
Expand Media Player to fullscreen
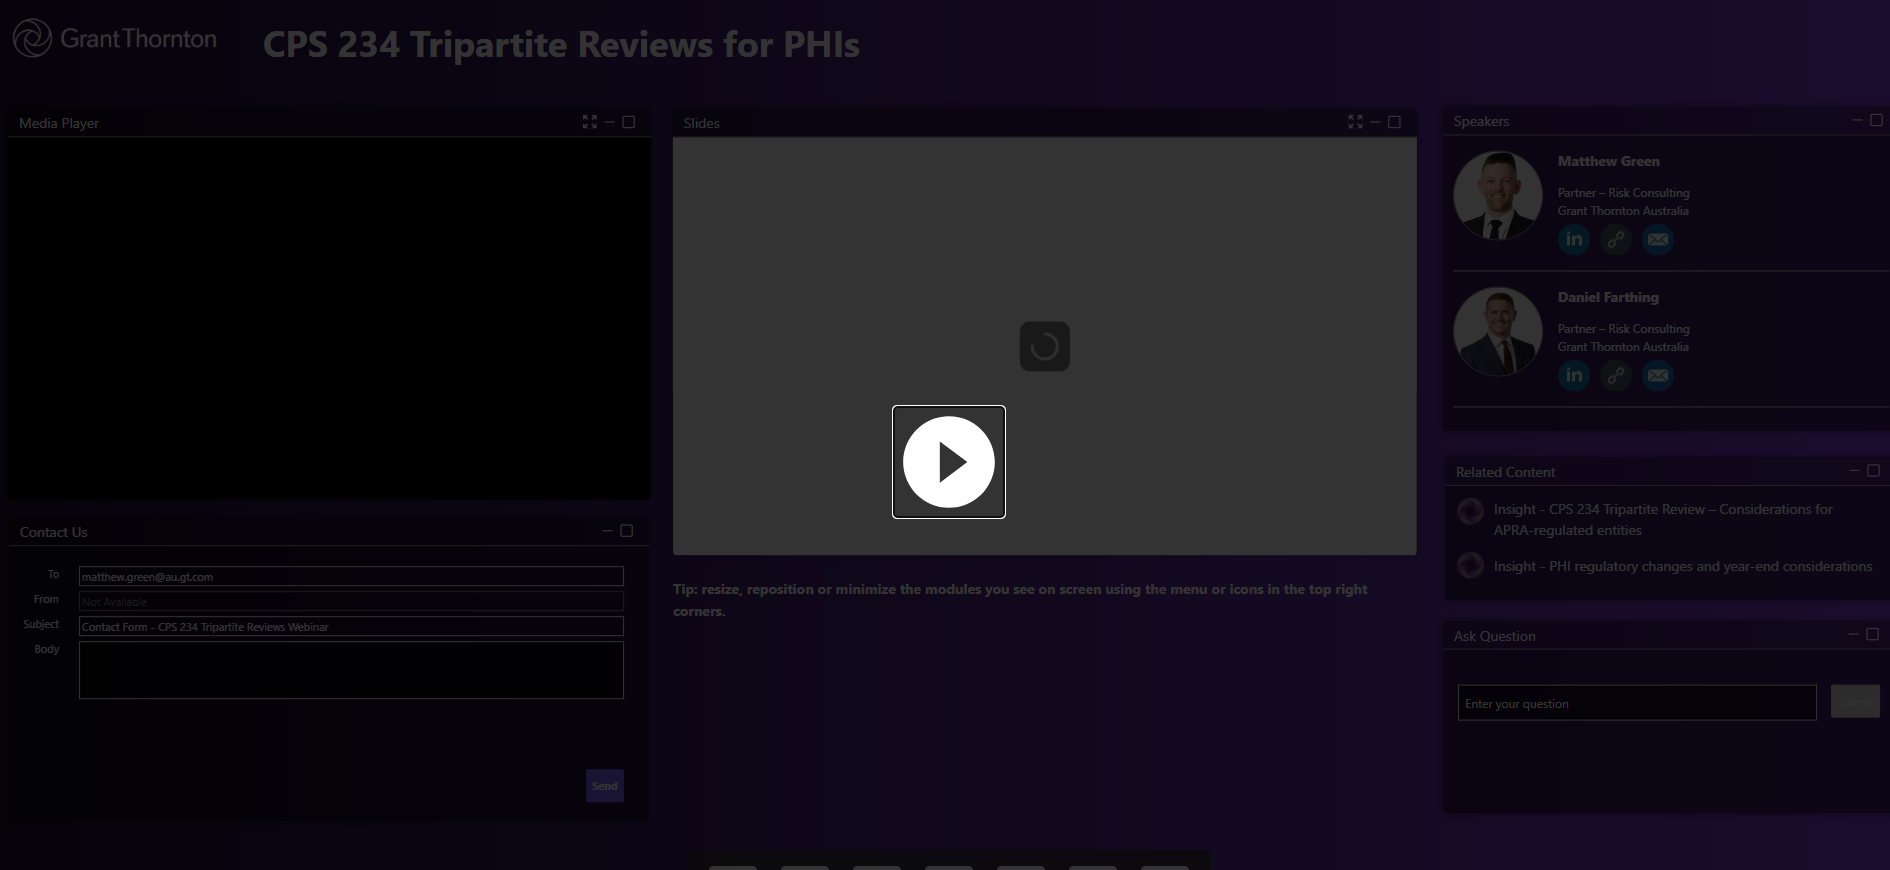[590, 122]
